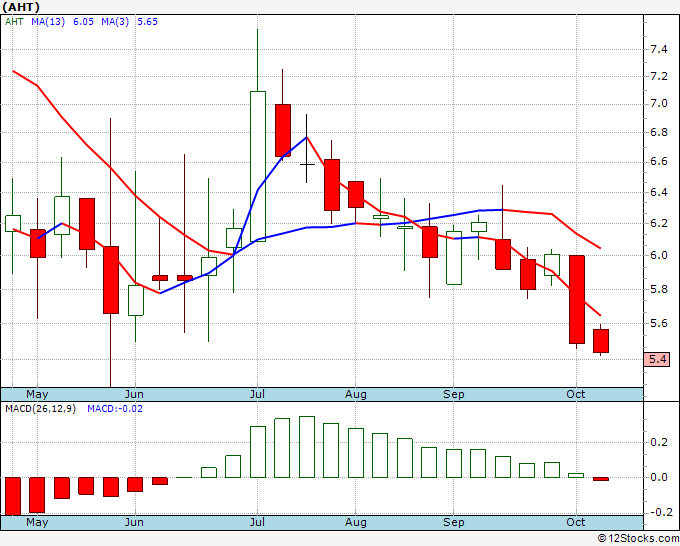Viewport: 680px width, 546px height.
Task: Click Aug on the MACD panel time axis
Action: (356, 522)
